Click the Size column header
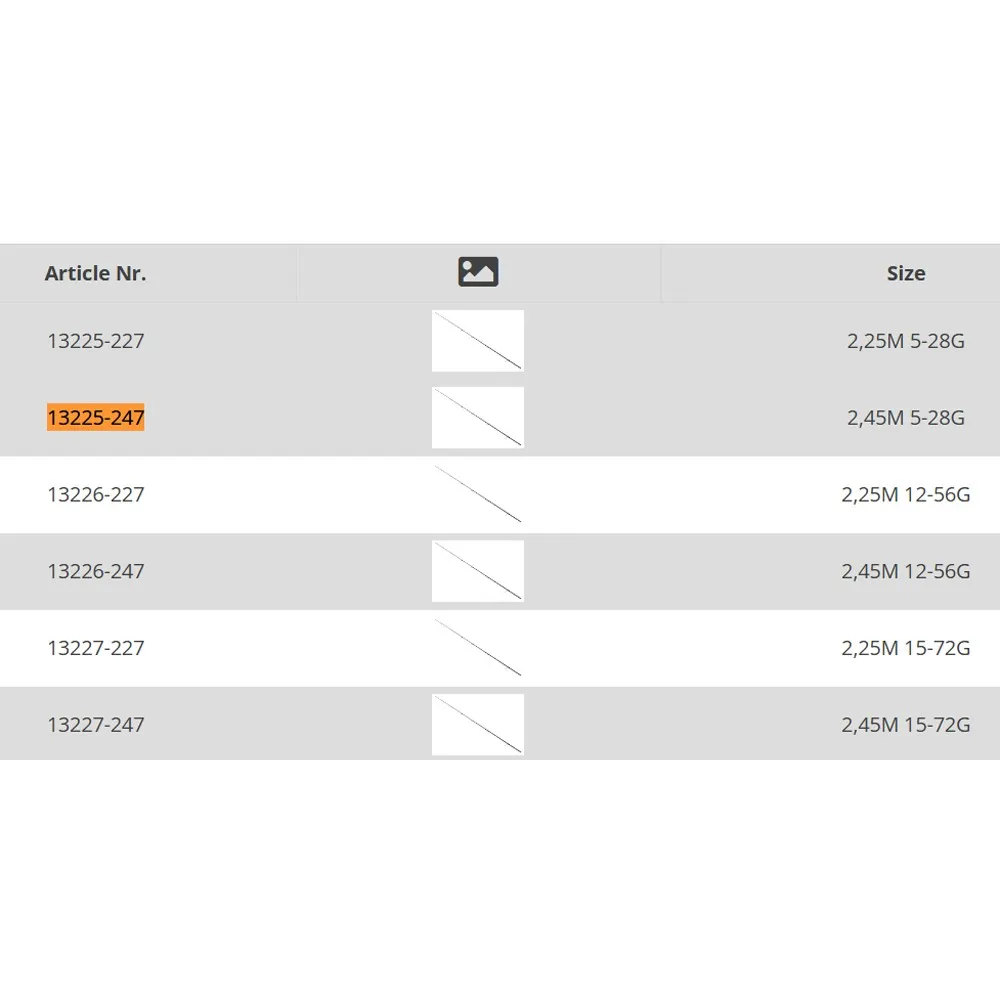This screenshot has width=1000, height=1000. 905,273
